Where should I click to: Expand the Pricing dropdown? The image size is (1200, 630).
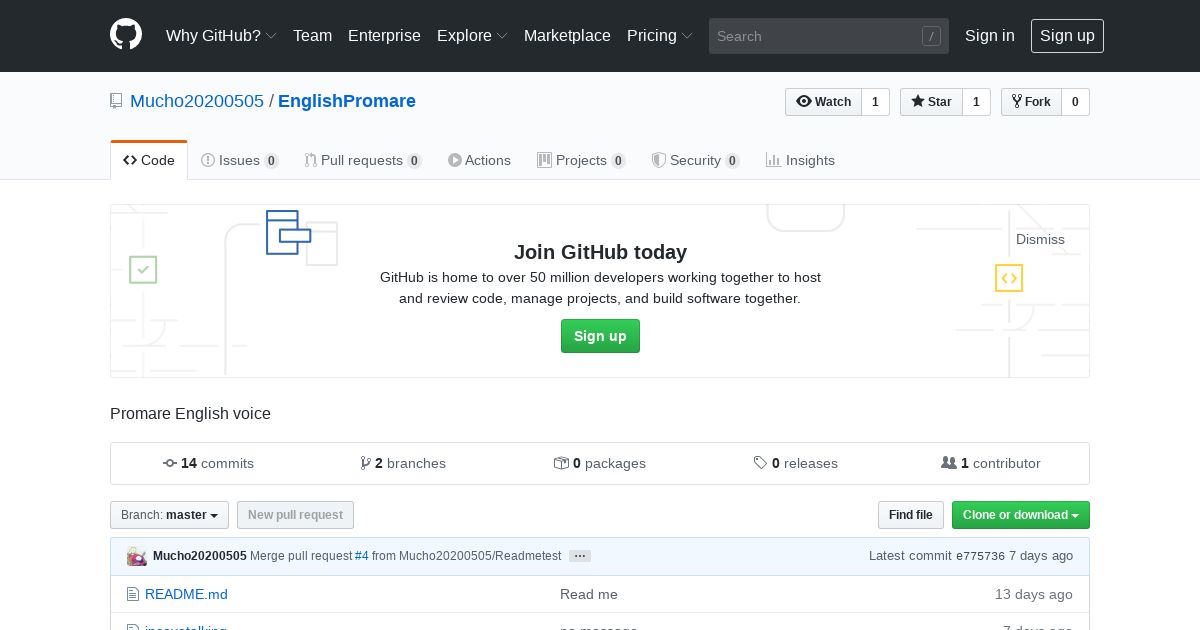pyautogui.click(x=659, y=35)
